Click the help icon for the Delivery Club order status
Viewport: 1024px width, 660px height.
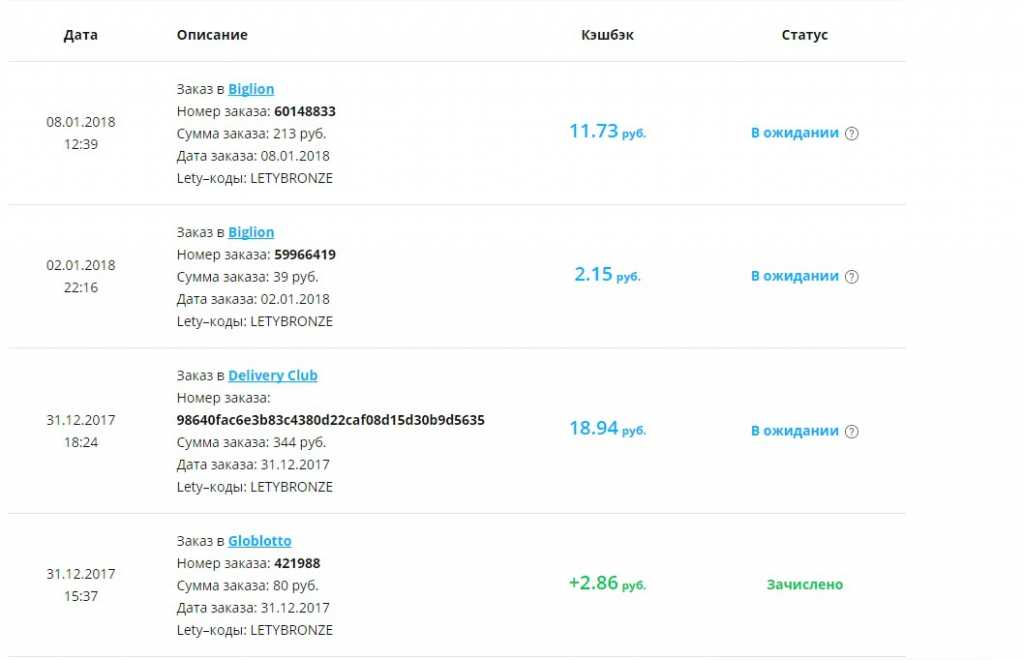(x=852, y=431)
